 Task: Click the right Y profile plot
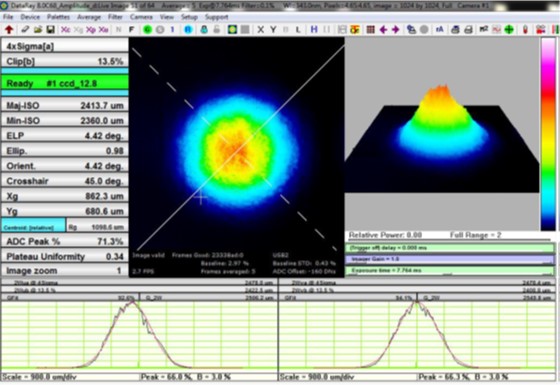click(x=417, y=335)
